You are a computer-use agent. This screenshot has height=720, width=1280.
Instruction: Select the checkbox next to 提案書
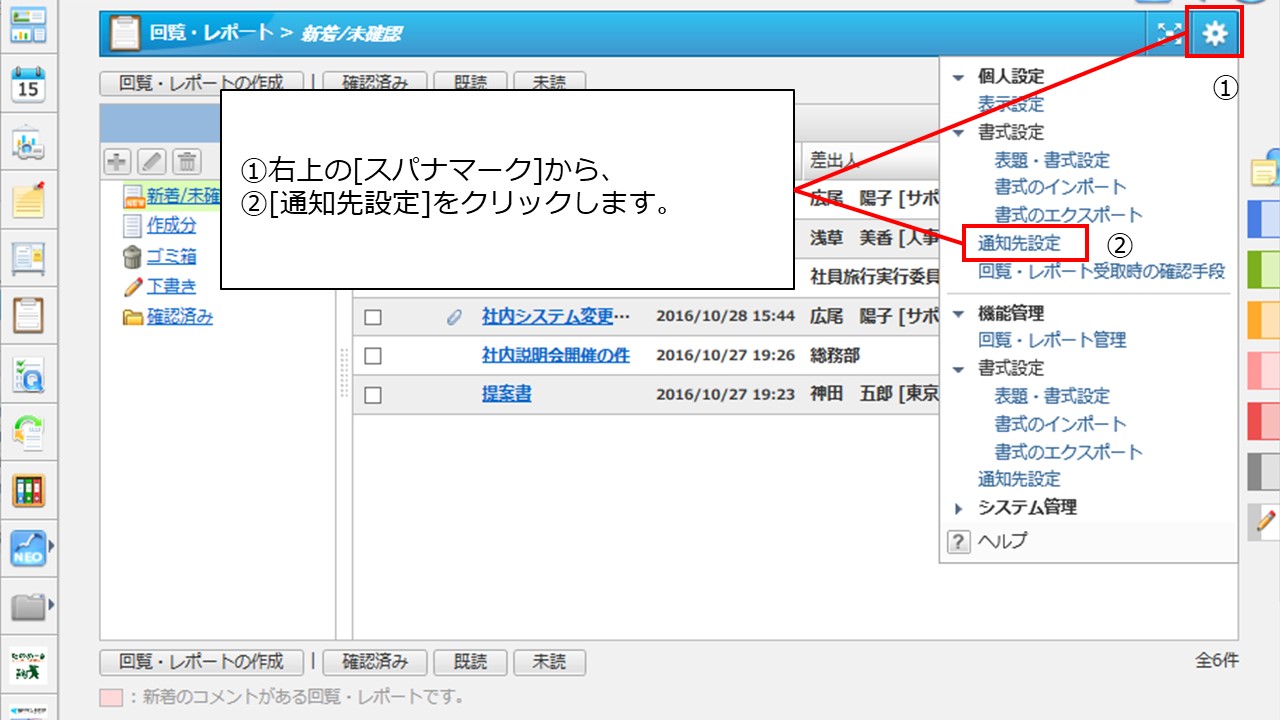[x=373, y=395]
